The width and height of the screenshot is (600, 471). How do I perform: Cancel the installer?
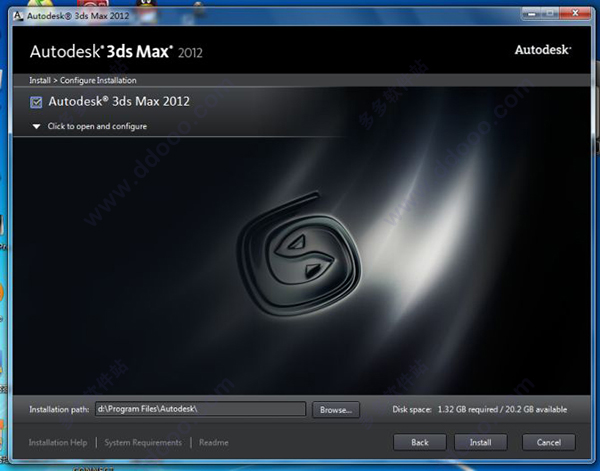click(549, 442)
